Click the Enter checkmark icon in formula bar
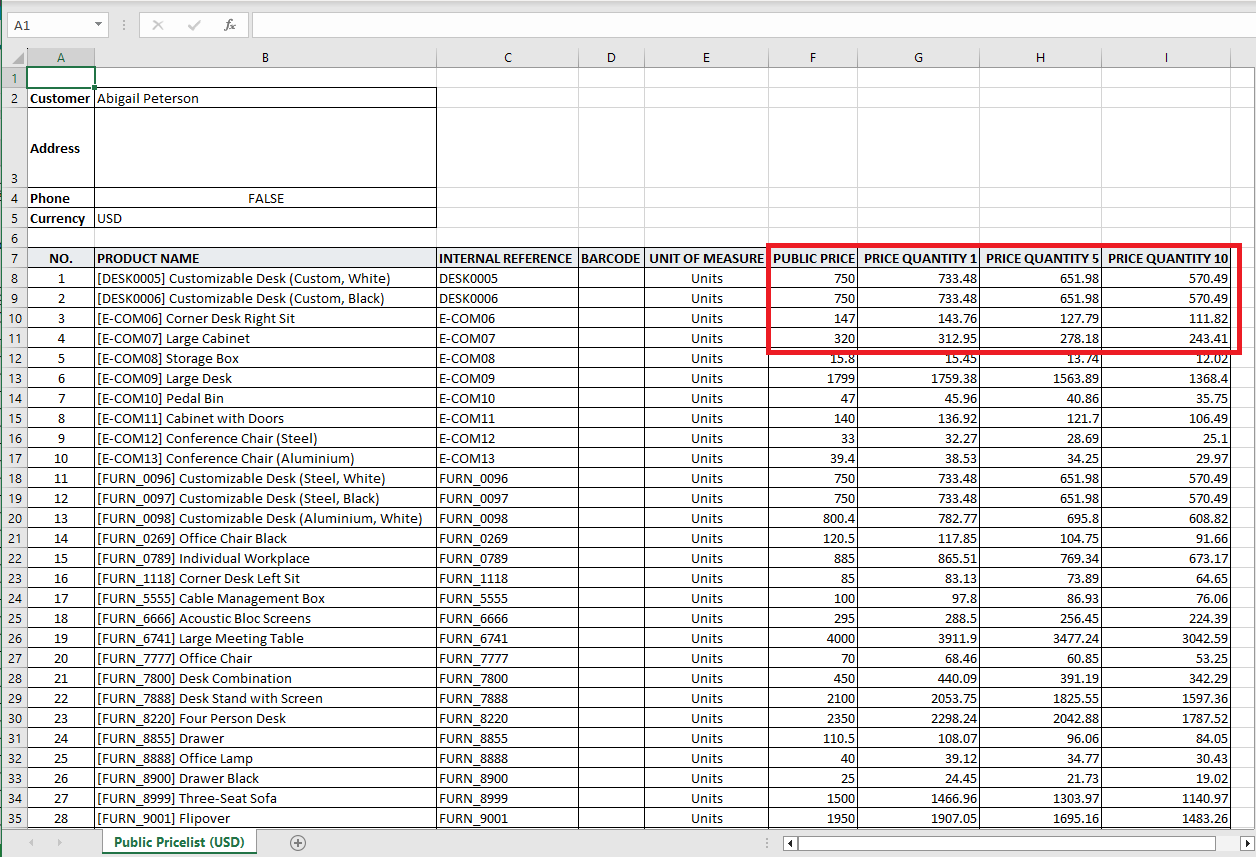1259x857 pixels. click(194, 25)
